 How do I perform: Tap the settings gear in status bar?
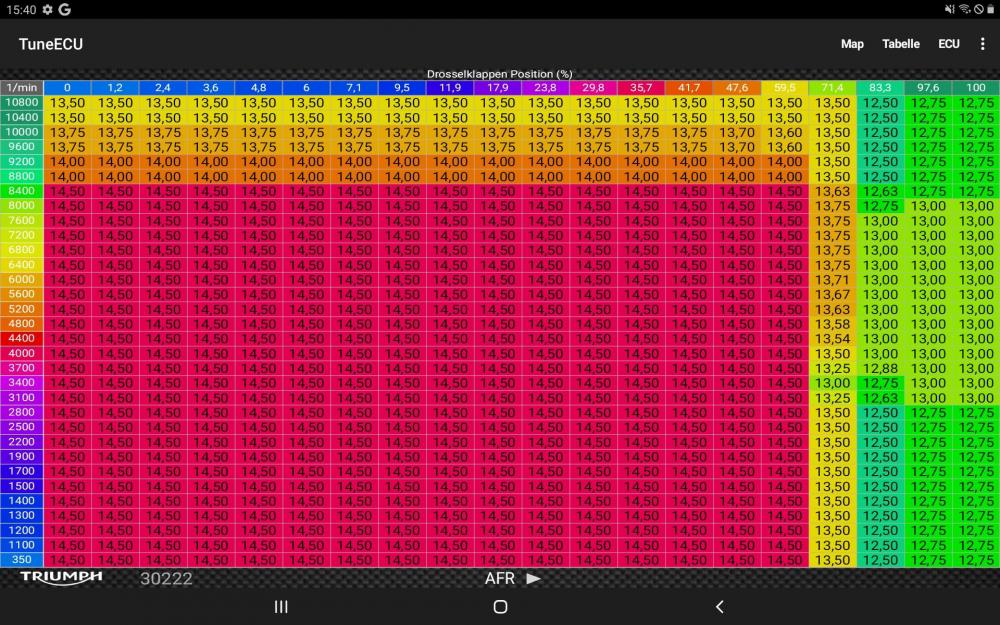click(x=47, y=9)
